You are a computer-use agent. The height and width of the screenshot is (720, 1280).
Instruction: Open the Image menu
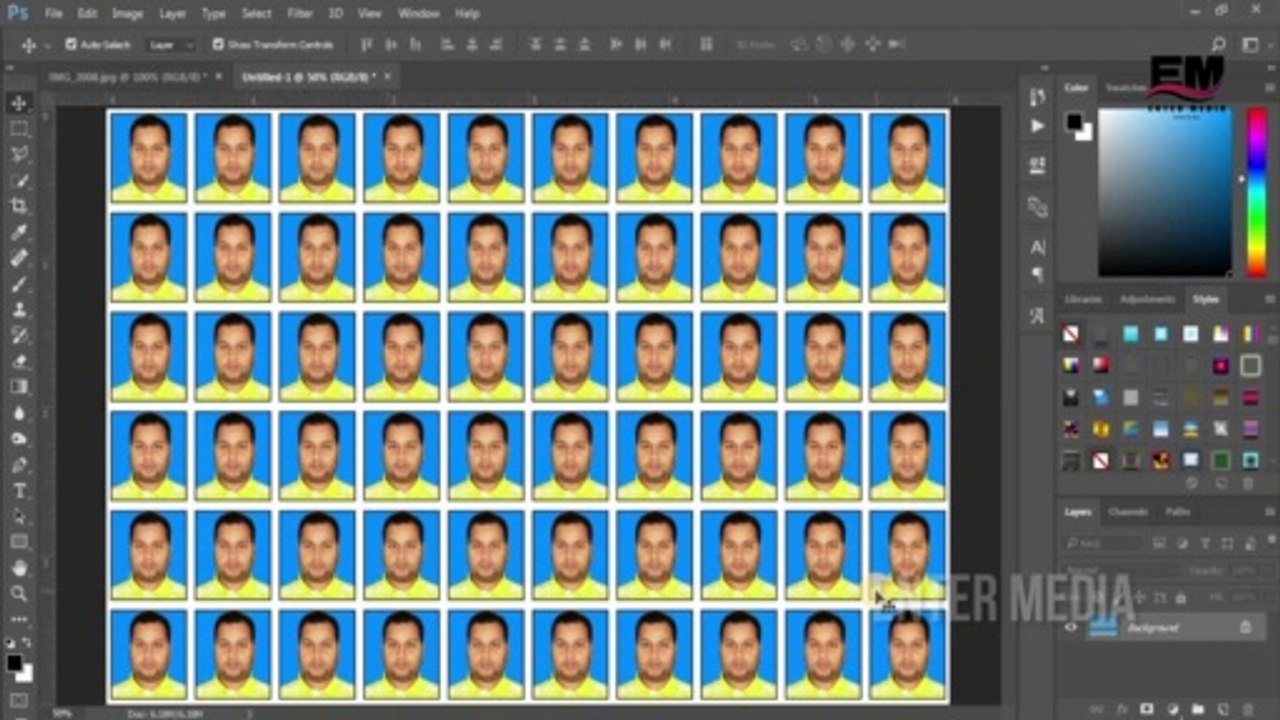(127, 14)
